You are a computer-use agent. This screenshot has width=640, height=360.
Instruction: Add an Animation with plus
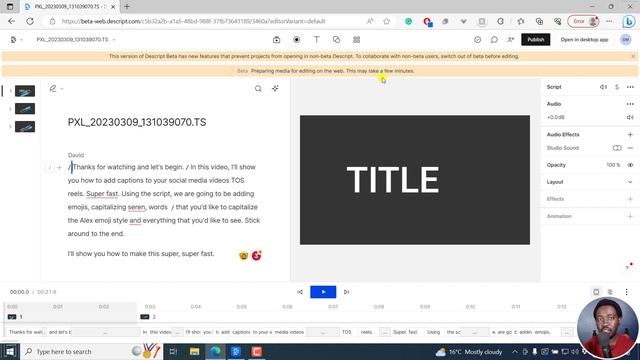(630, 216)
